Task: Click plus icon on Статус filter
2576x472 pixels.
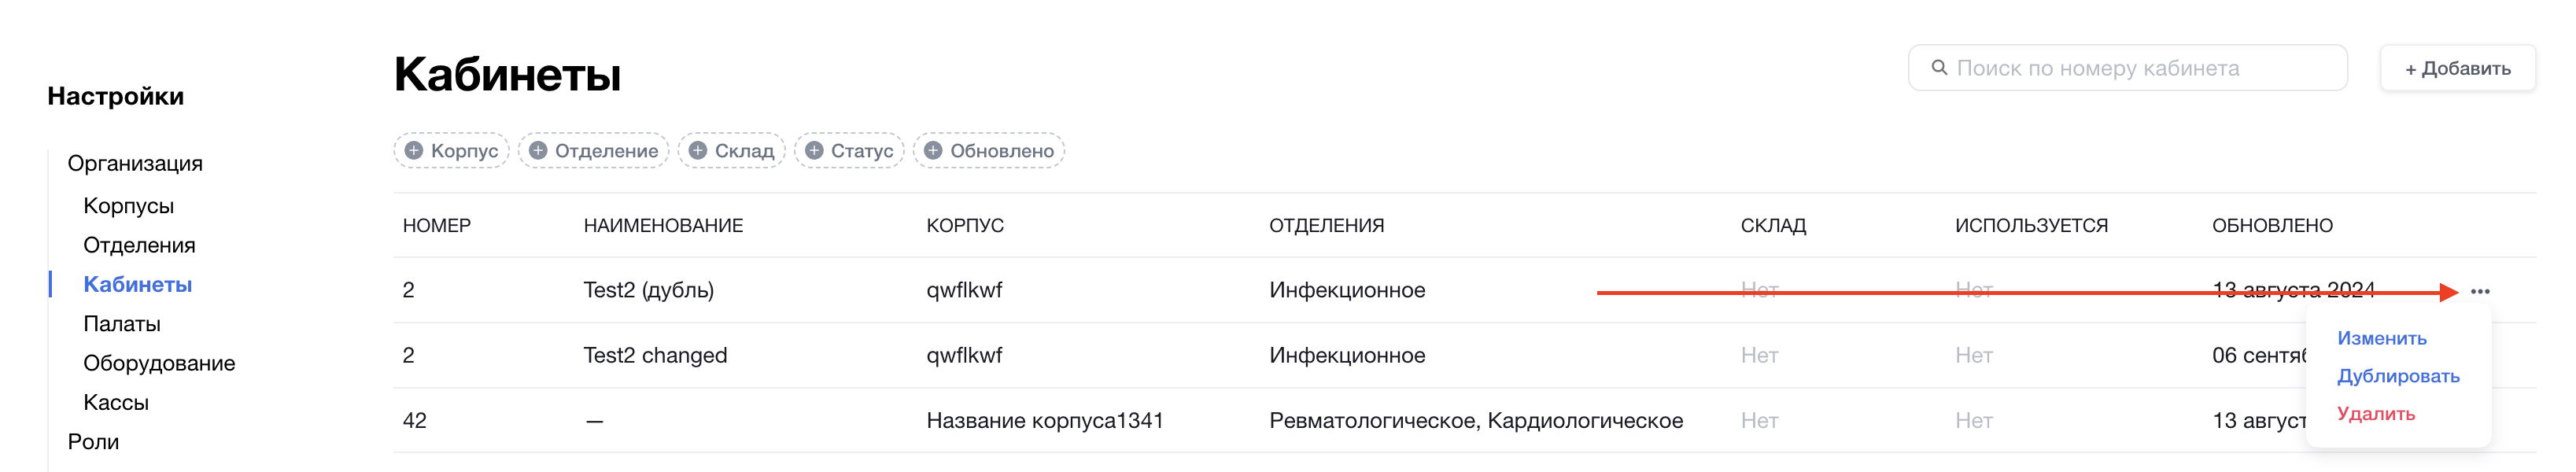Action: point(814,151)
